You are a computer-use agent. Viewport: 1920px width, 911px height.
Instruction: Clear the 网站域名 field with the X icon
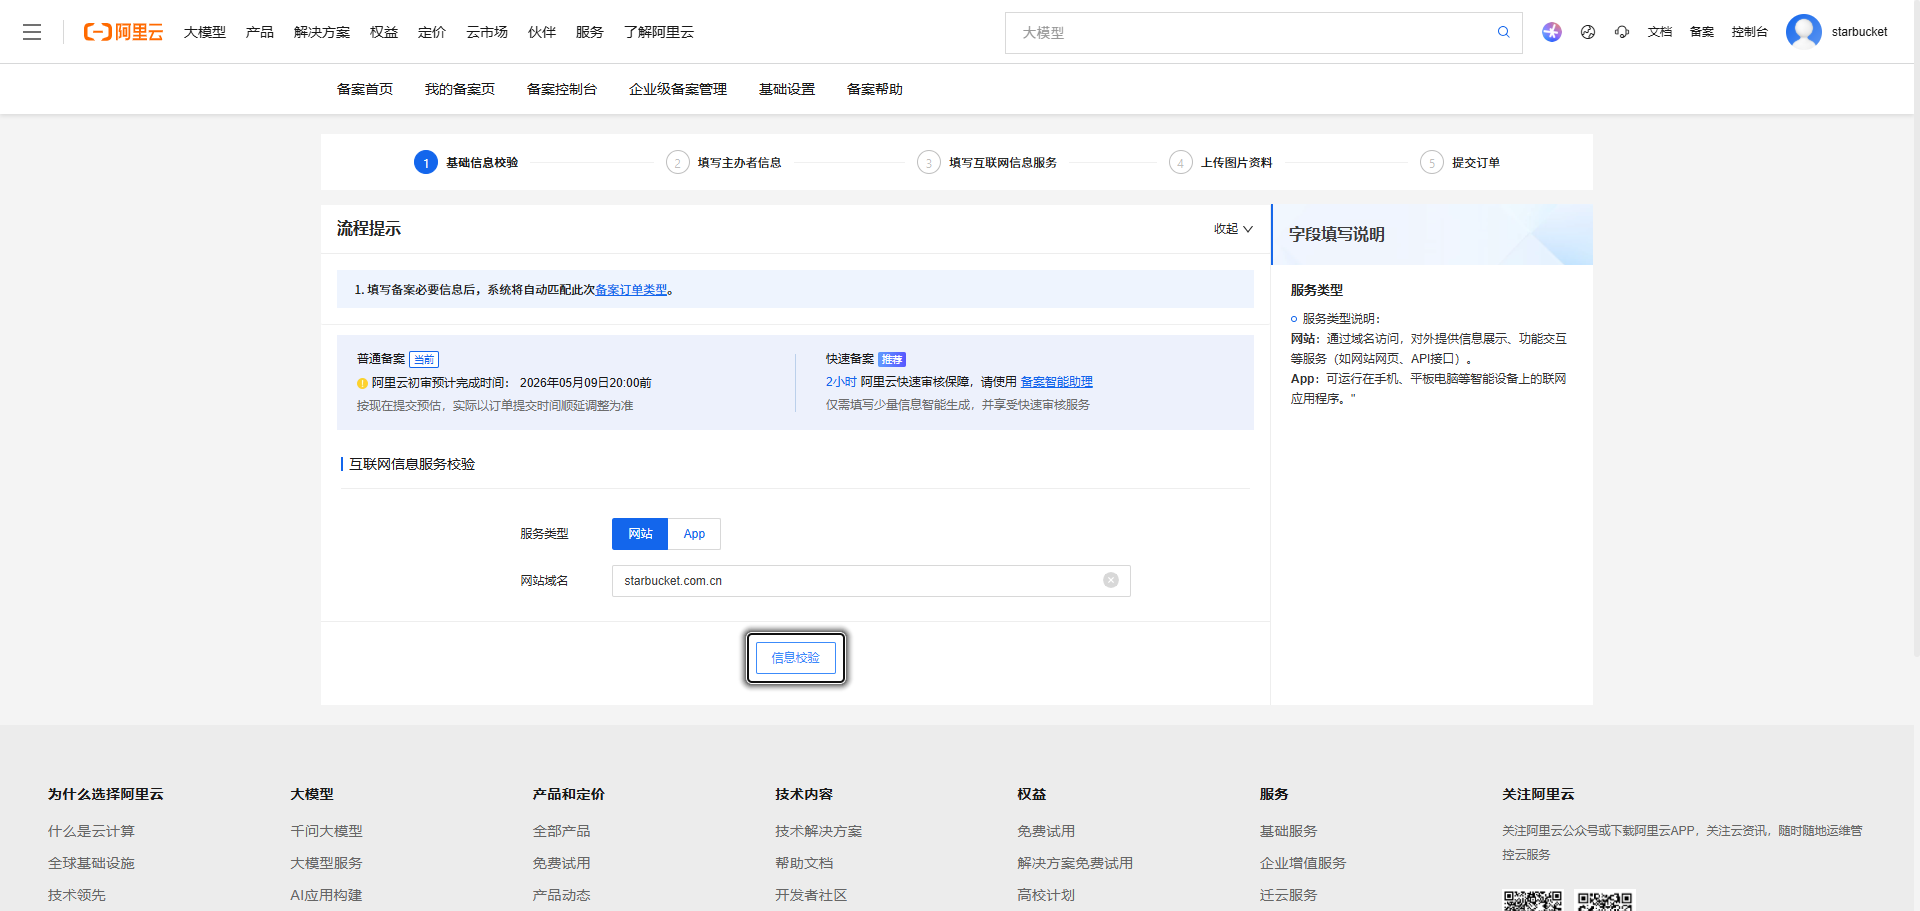point(1111,580)
